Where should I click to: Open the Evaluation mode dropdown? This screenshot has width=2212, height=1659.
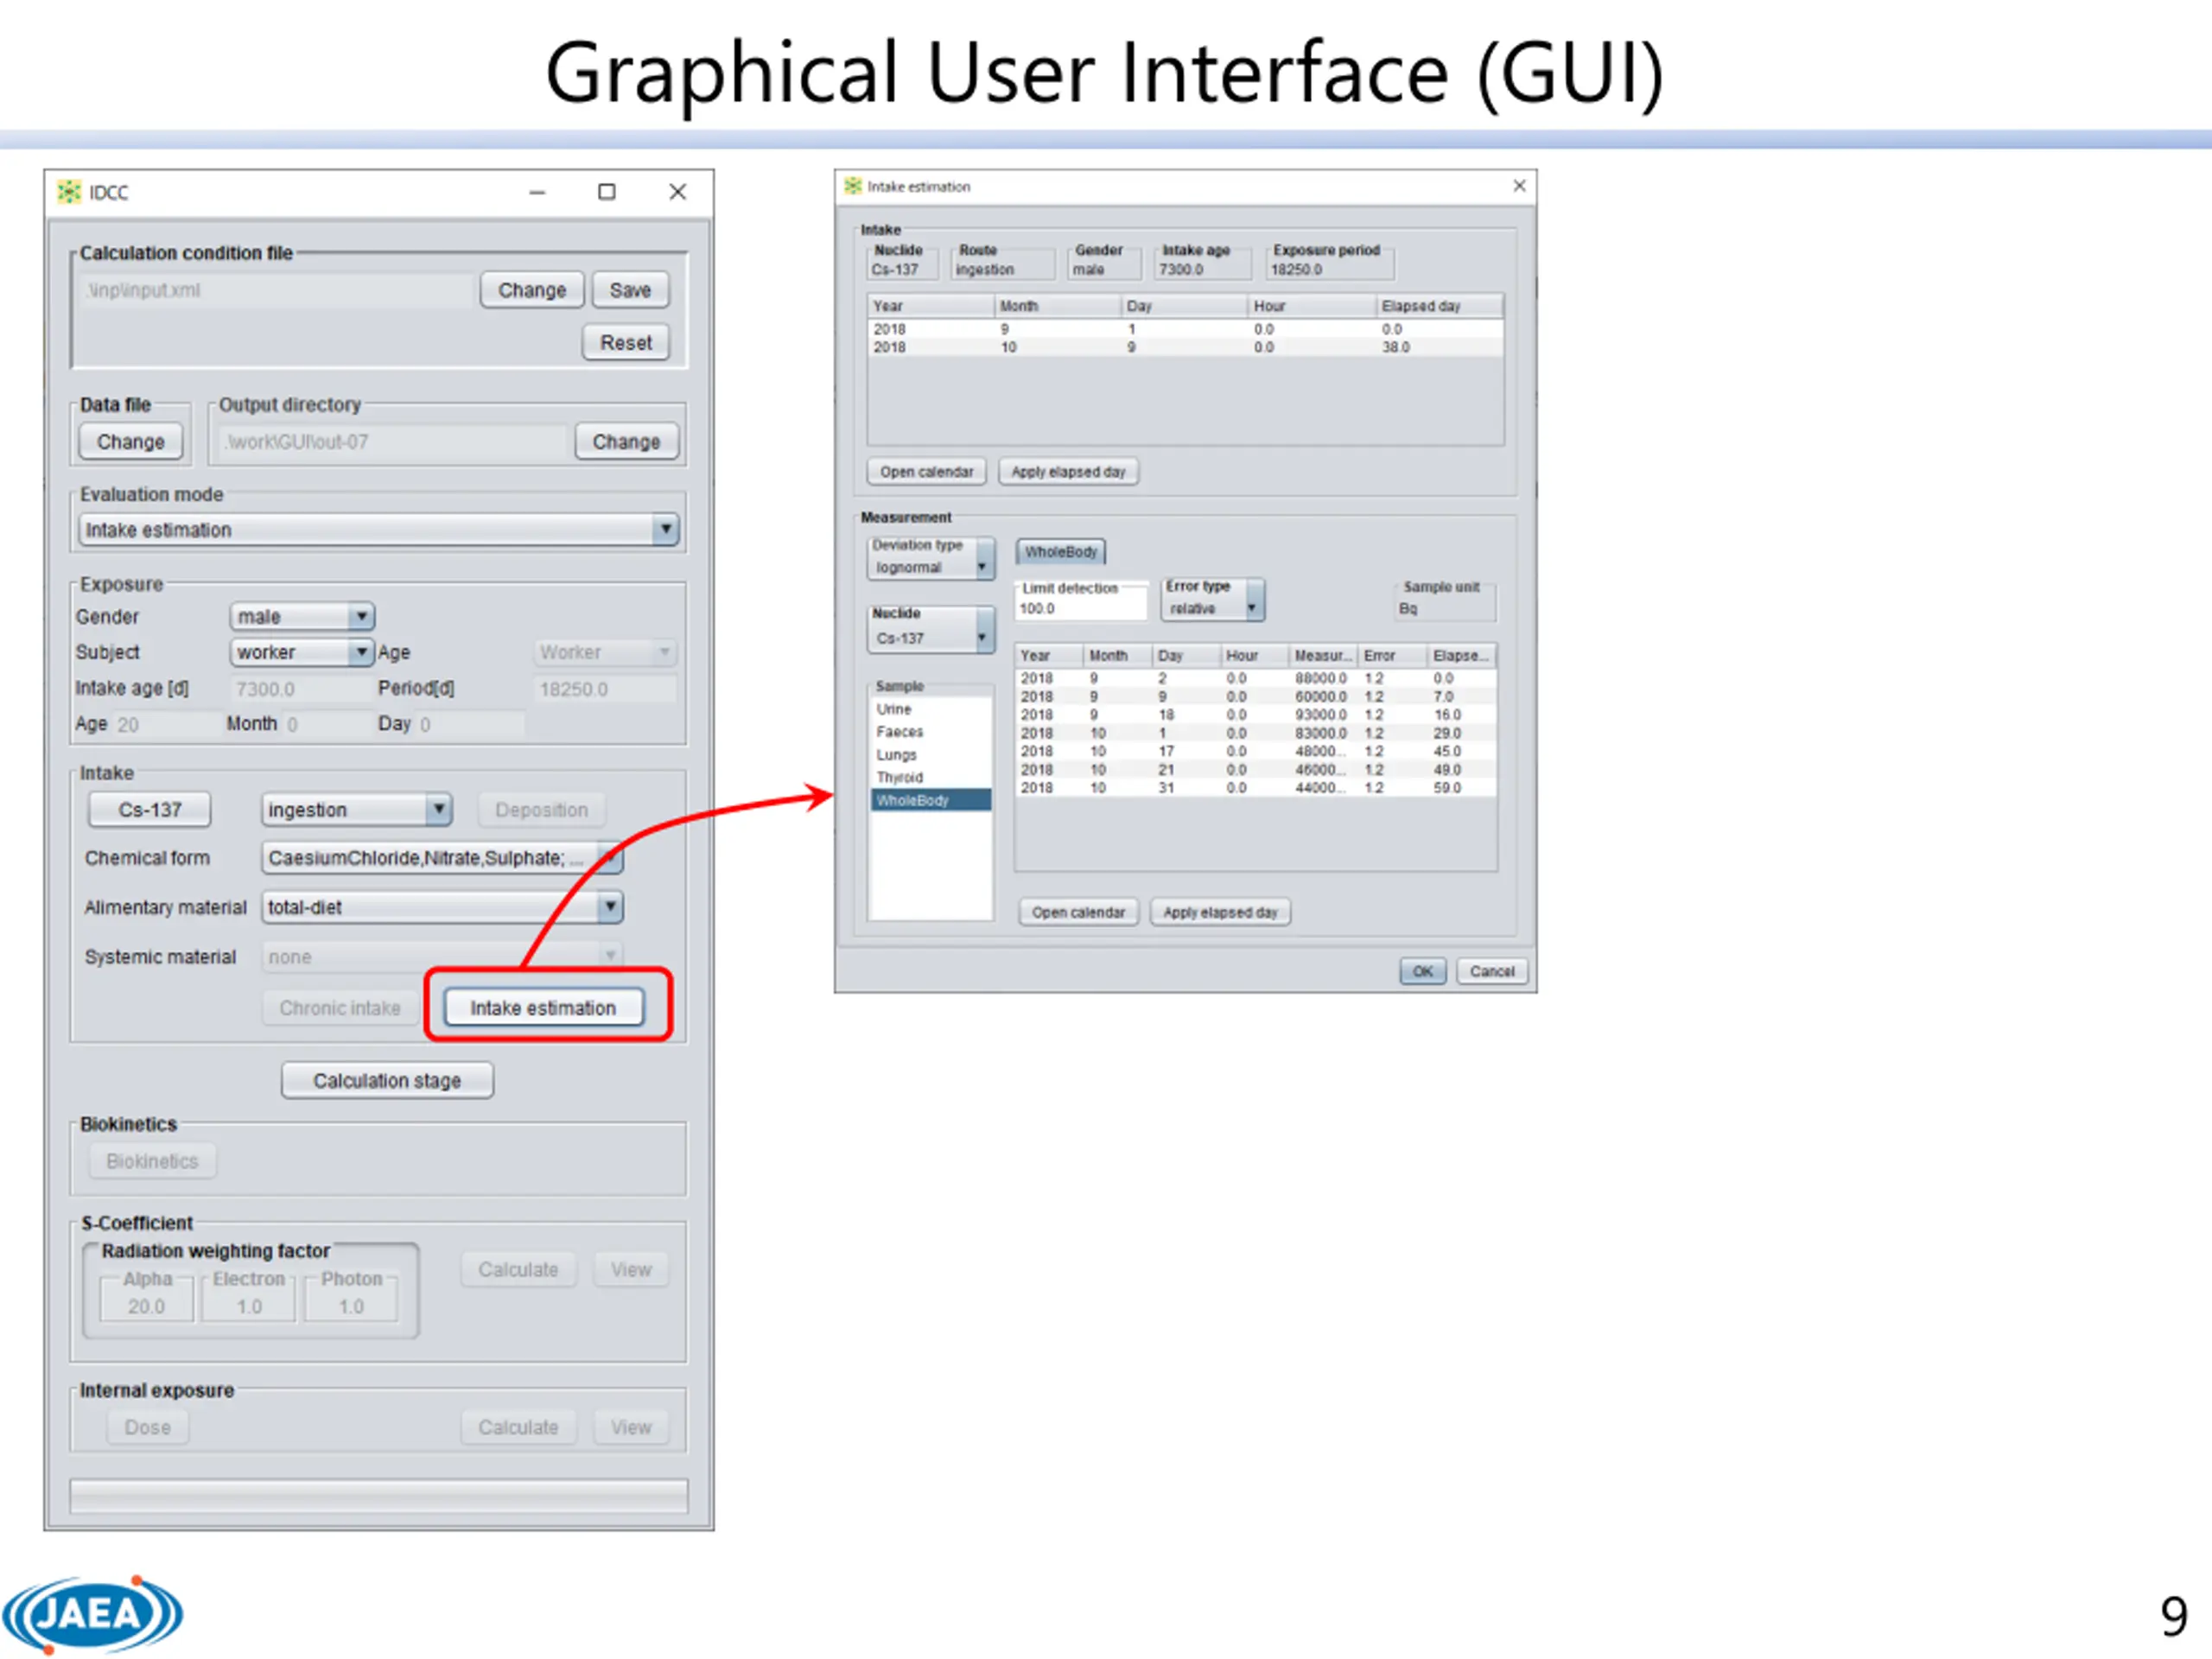[379, 529]
